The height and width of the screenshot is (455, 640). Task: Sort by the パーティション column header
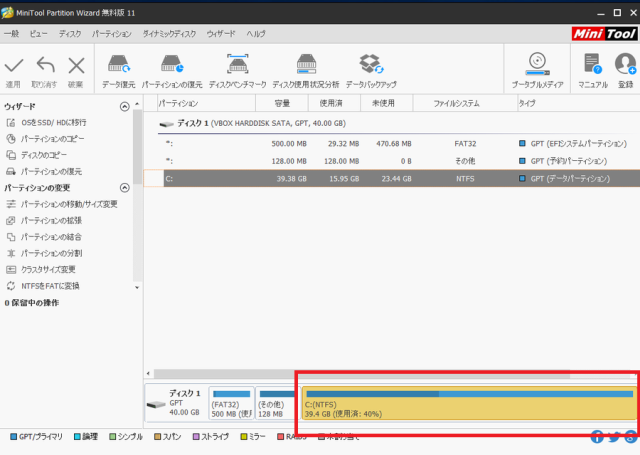pos(206,103)
